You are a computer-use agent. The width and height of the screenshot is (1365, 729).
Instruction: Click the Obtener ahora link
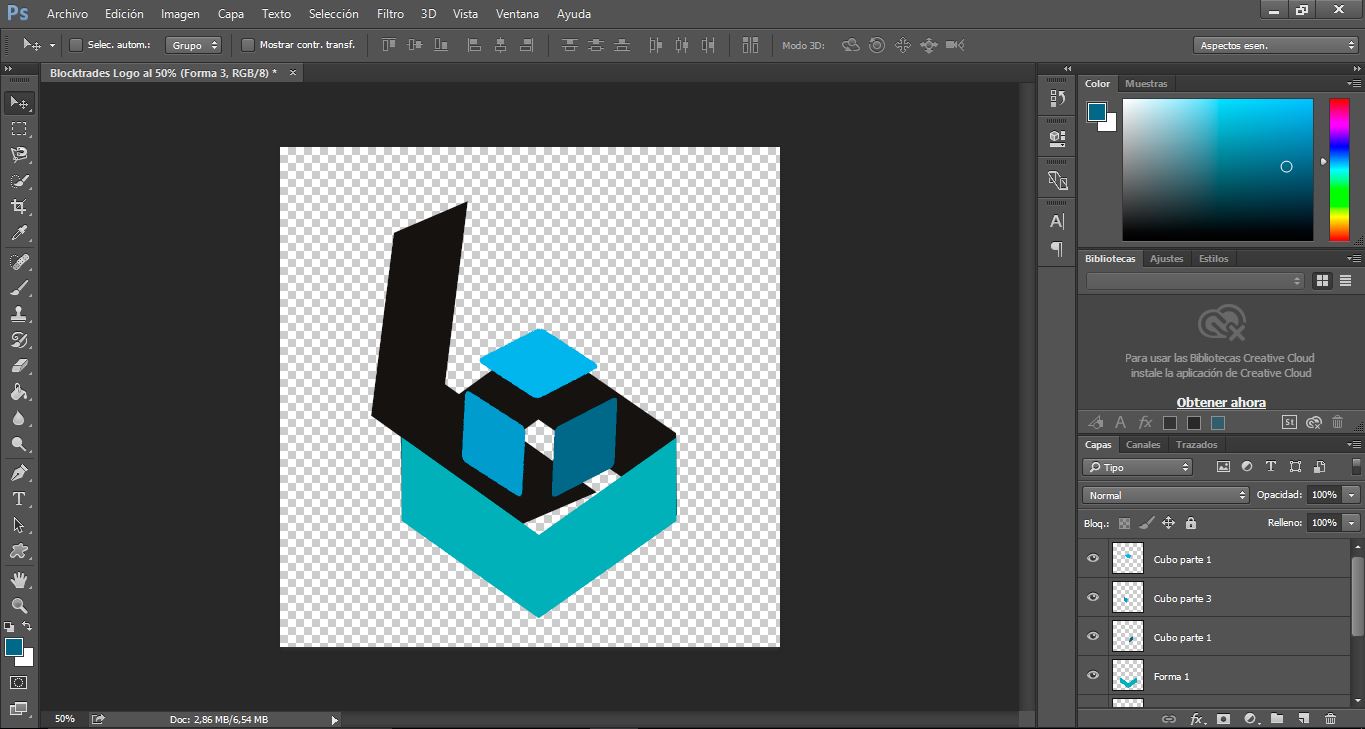point(1221,403)
